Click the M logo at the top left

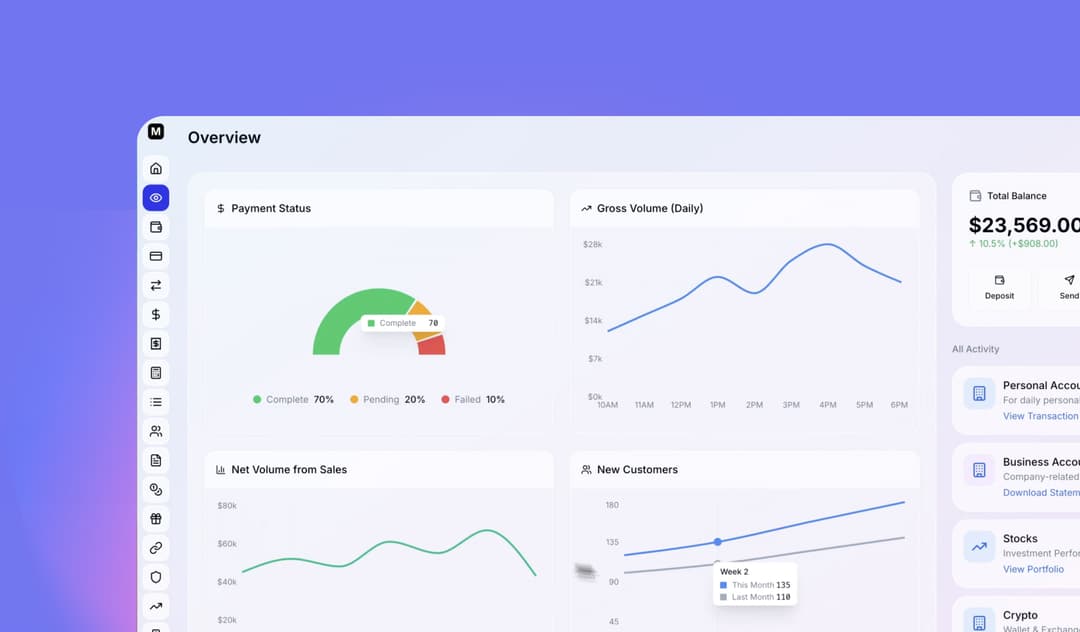click(155, 131)
